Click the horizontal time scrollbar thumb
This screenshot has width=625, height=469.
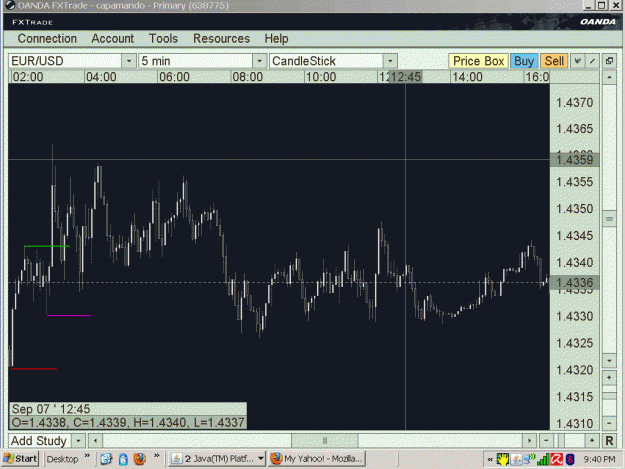click(325, 441)
